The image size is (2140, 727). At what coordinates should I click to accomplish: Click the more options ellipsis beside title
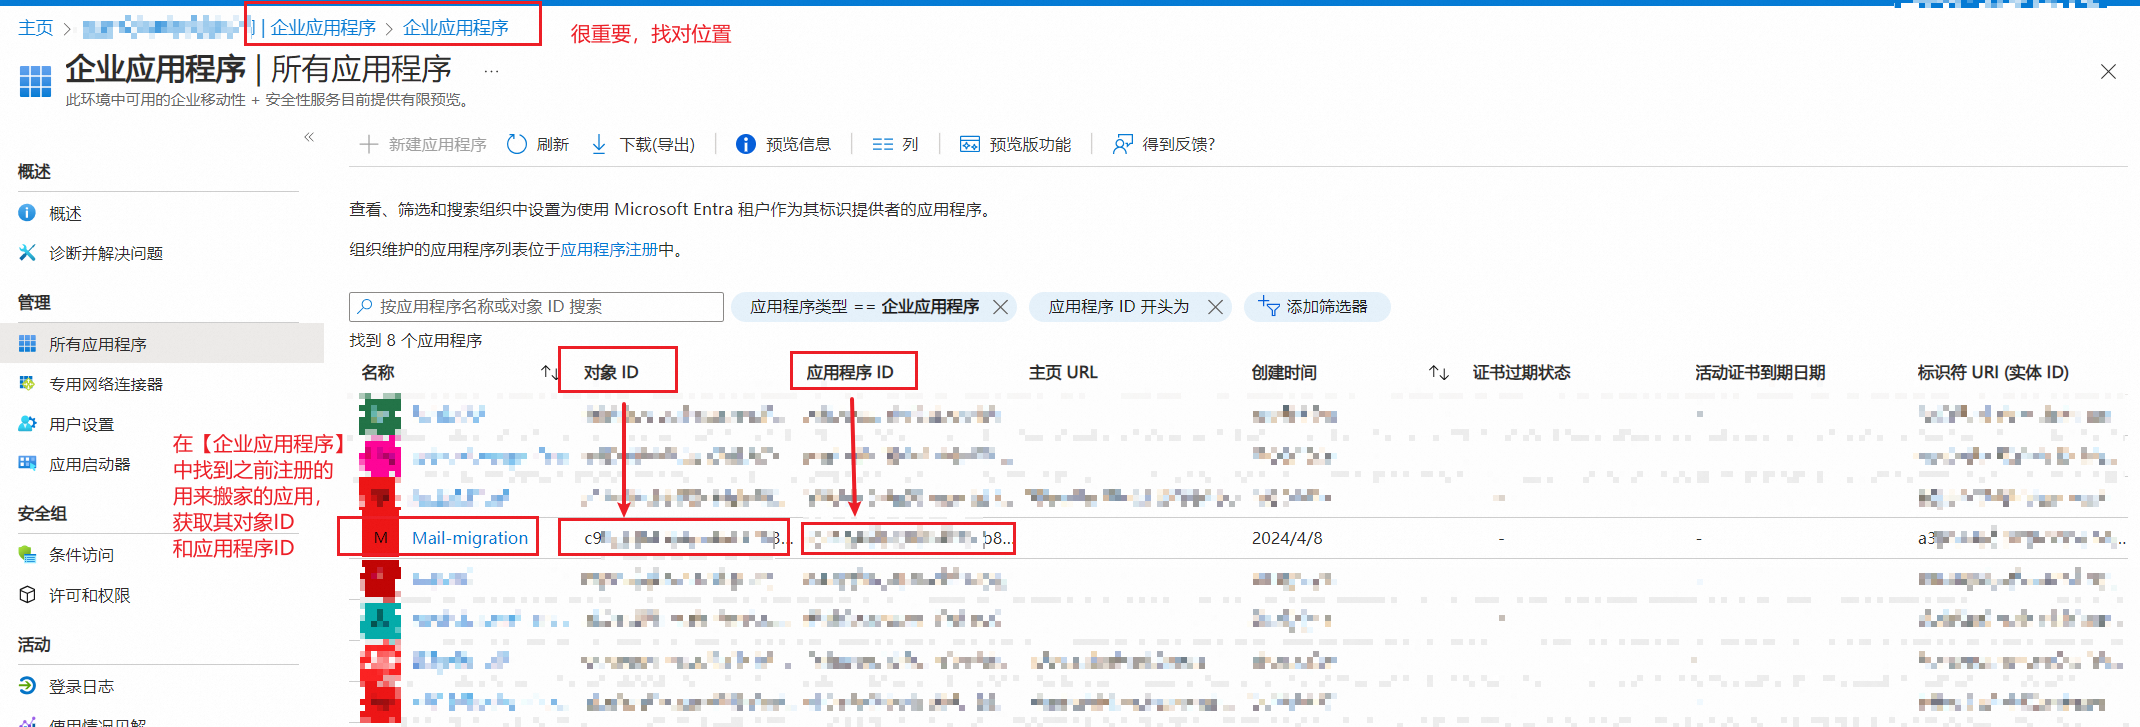491,72
